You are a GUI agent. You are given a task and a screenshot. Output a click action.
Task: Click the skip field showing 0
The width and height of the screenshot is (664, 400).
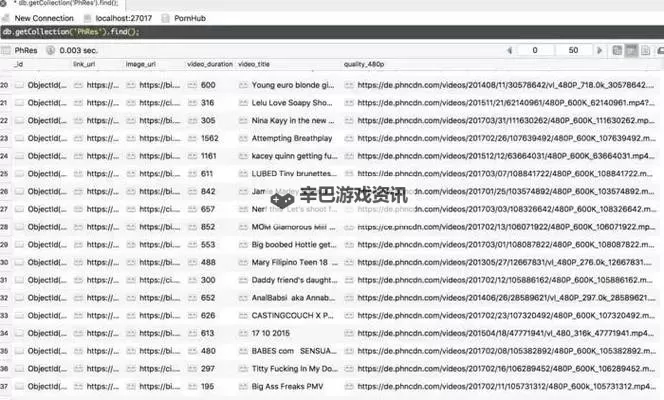click(535, 50)
